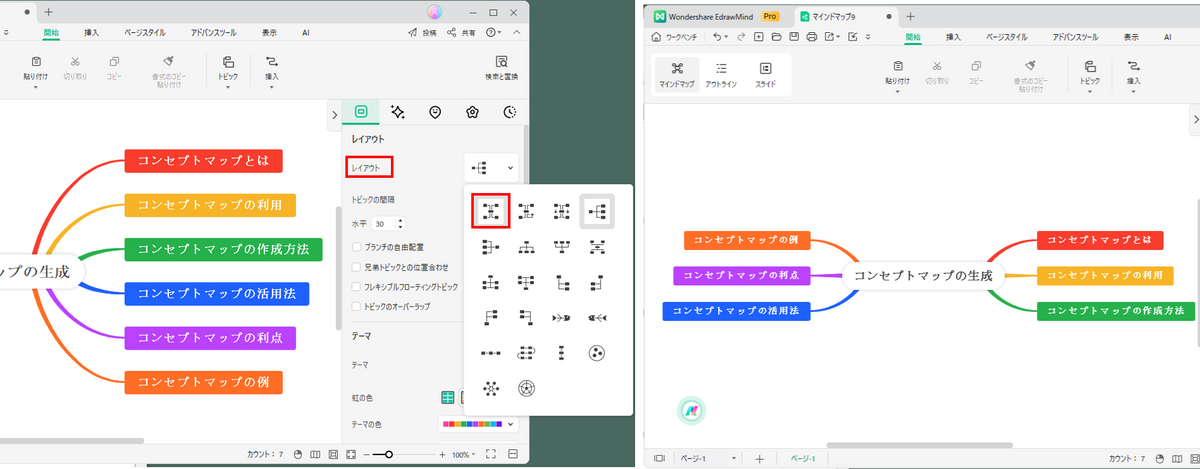
Task: Select the fishbone (right-facing) layout in the popup
Action: click(560, 318)
